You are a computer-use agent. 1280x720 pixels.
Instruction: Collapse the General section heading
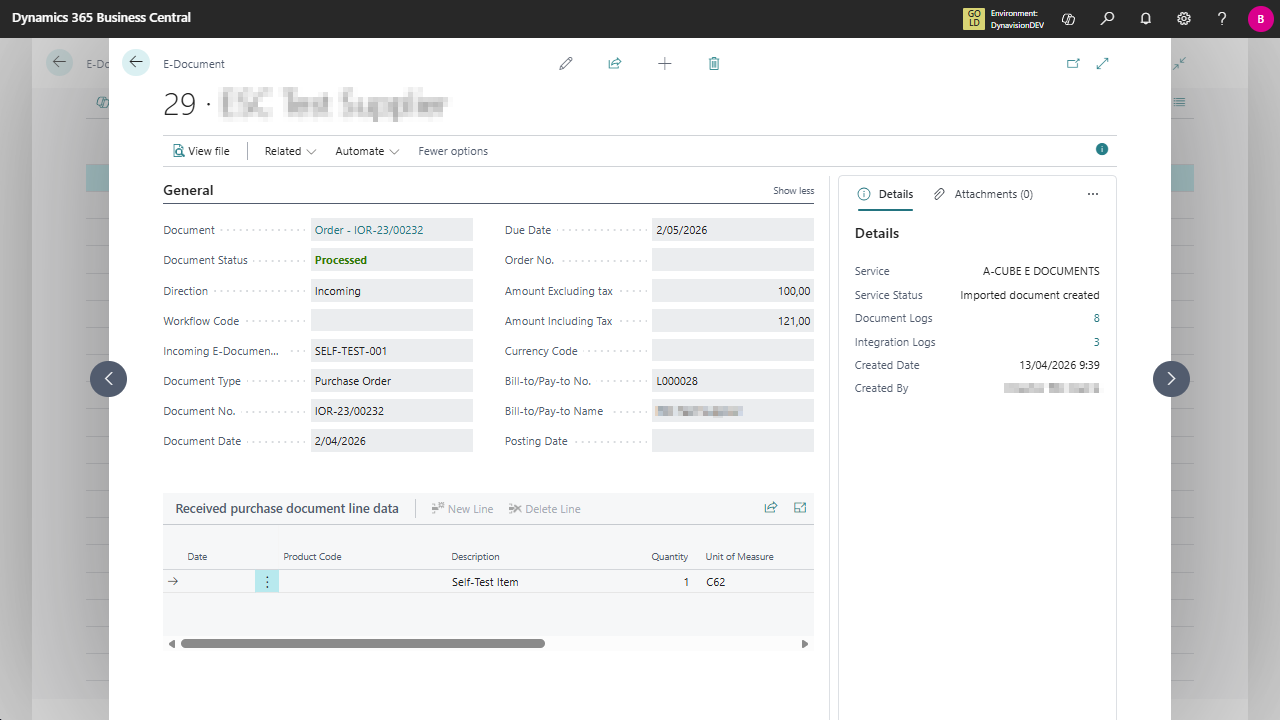coord(188,190)
